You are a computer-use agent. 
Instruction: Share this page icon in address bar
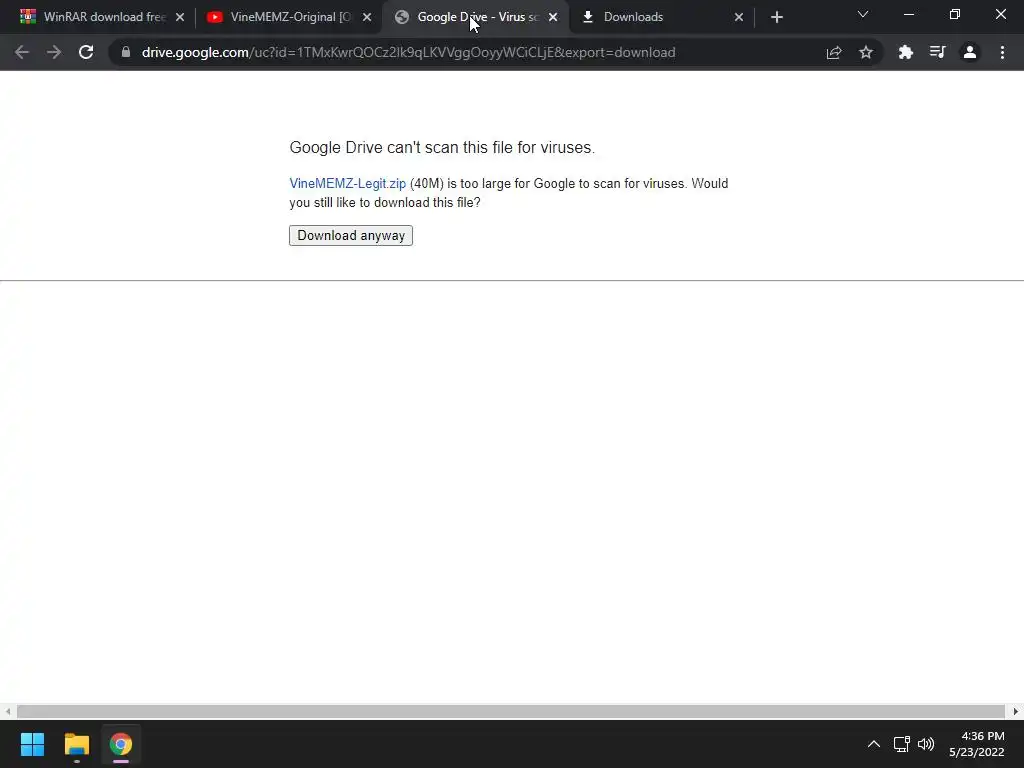(x=834, y=52)
